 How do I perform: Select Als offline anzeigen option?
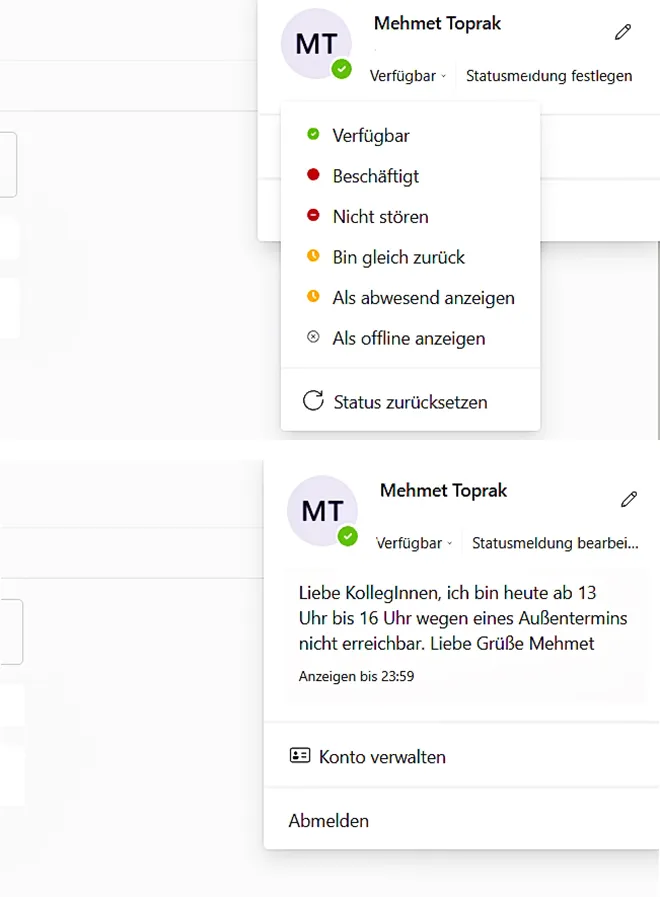pos(408,338)
